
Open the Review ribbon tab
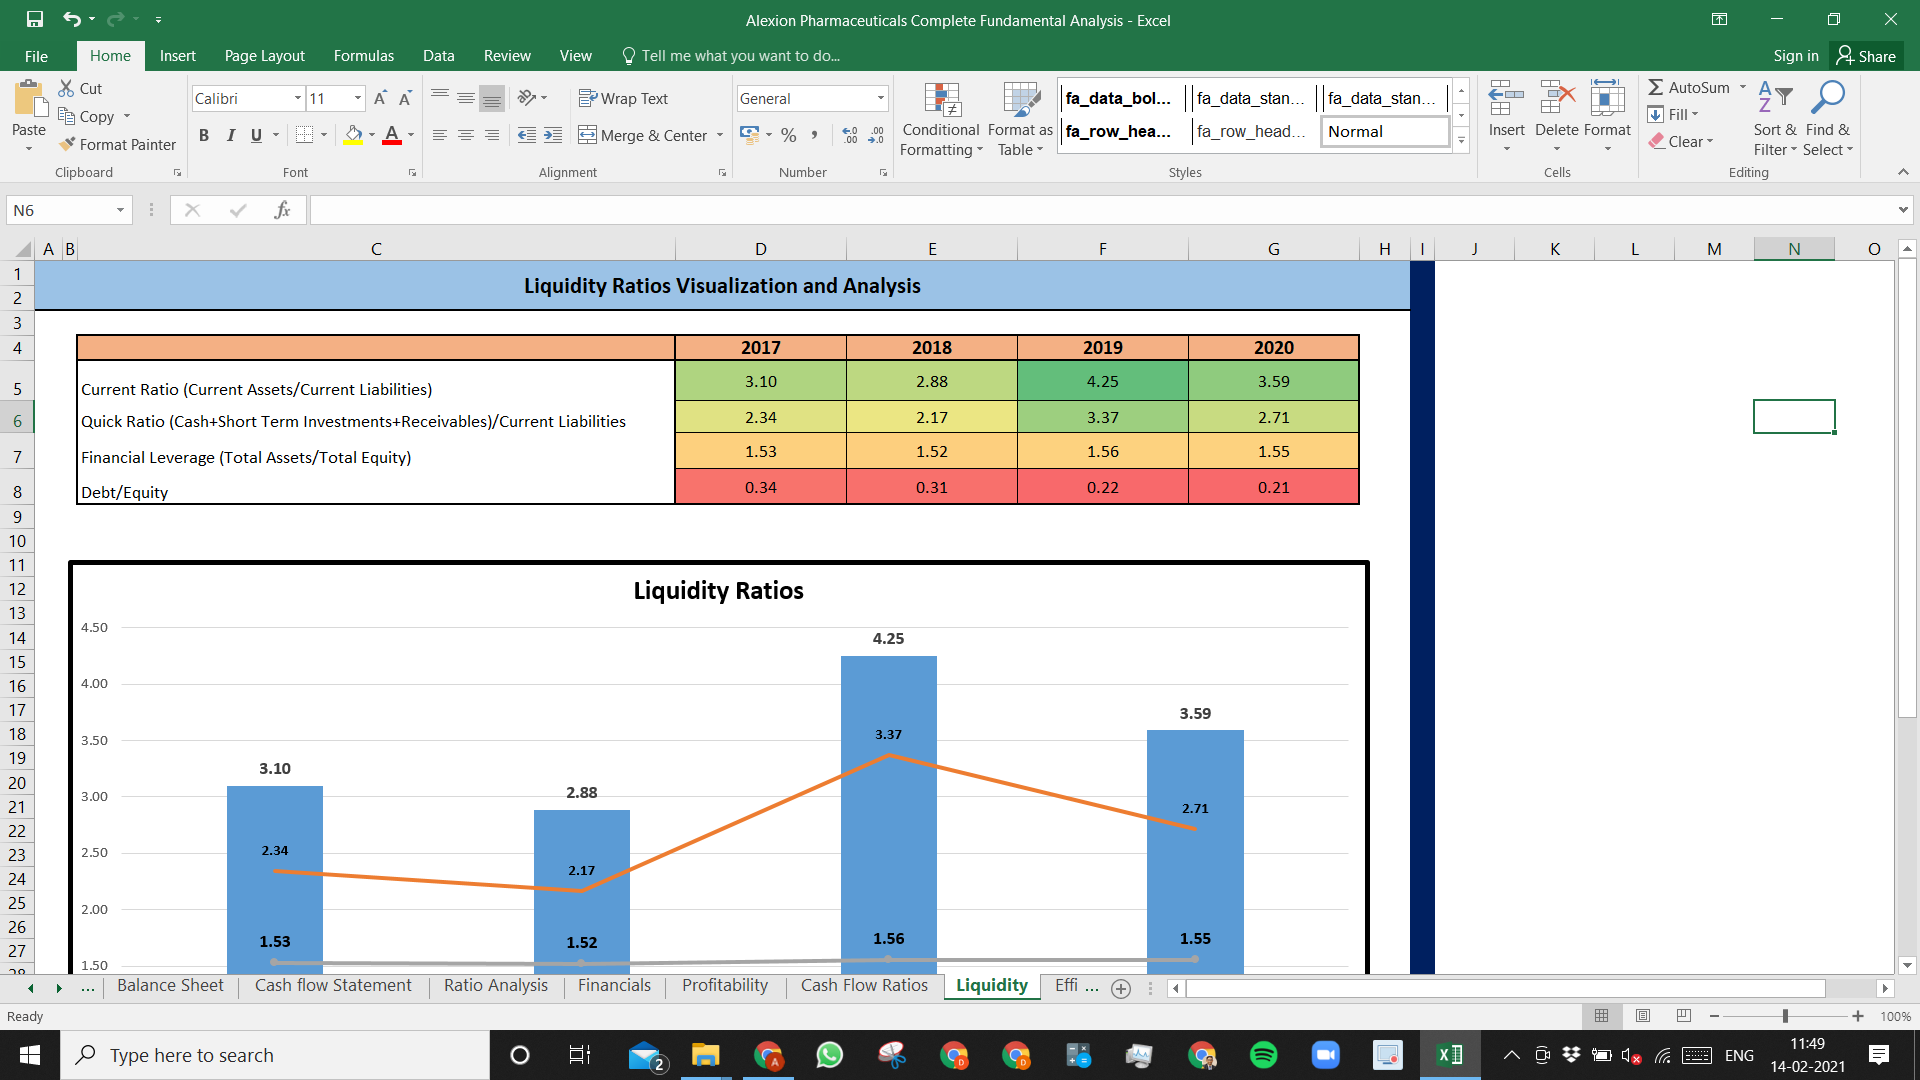point(507,56)
